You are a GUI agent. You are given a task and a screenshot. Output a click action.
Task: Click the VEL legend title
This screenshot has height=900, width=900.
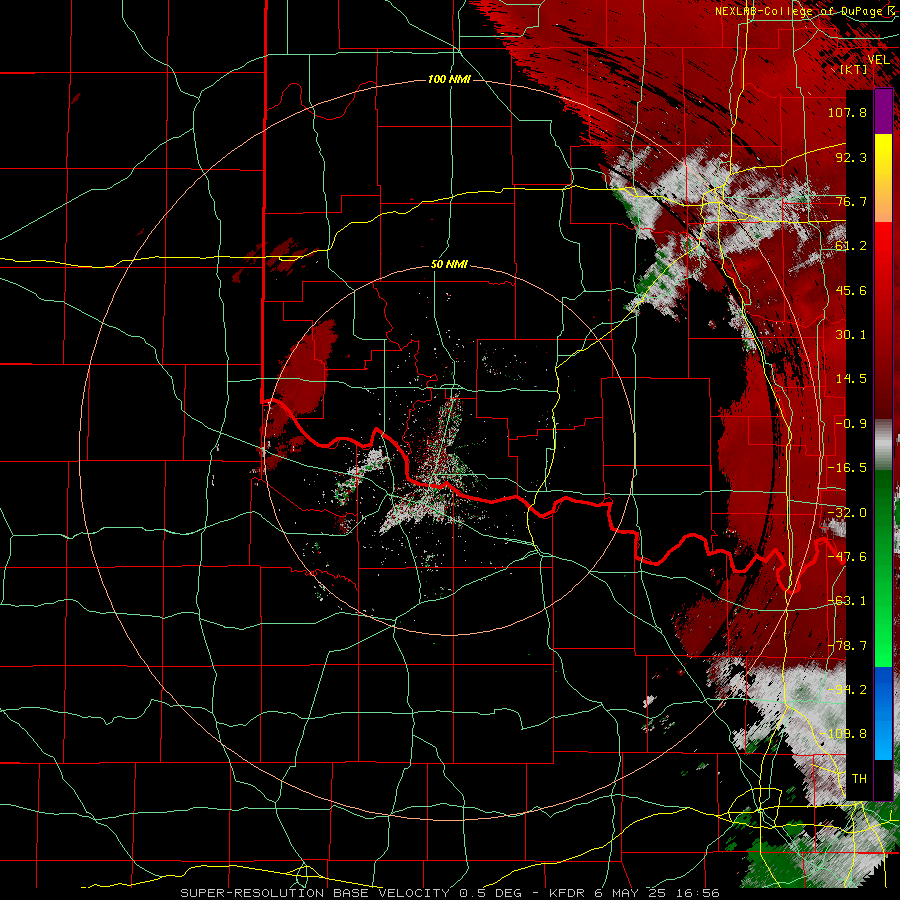(x=878, y=60)
